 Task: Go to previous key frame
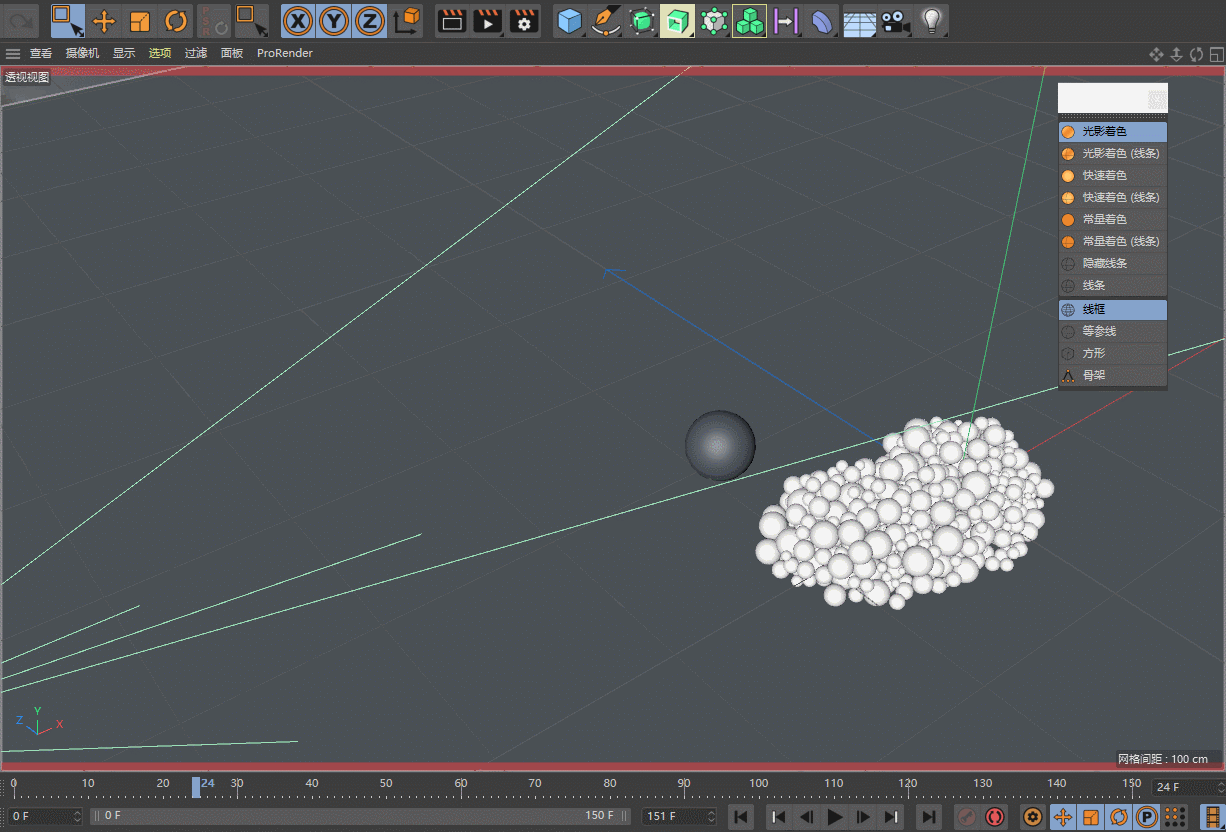point(781,817)
